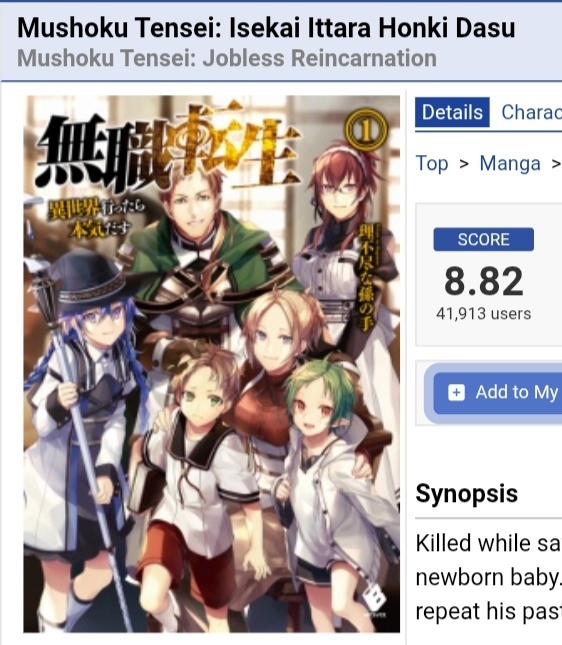
Task: Click the title Mushoku Tensei: Isekai Ittara Honki Dasu
Action: click(266, 28)
